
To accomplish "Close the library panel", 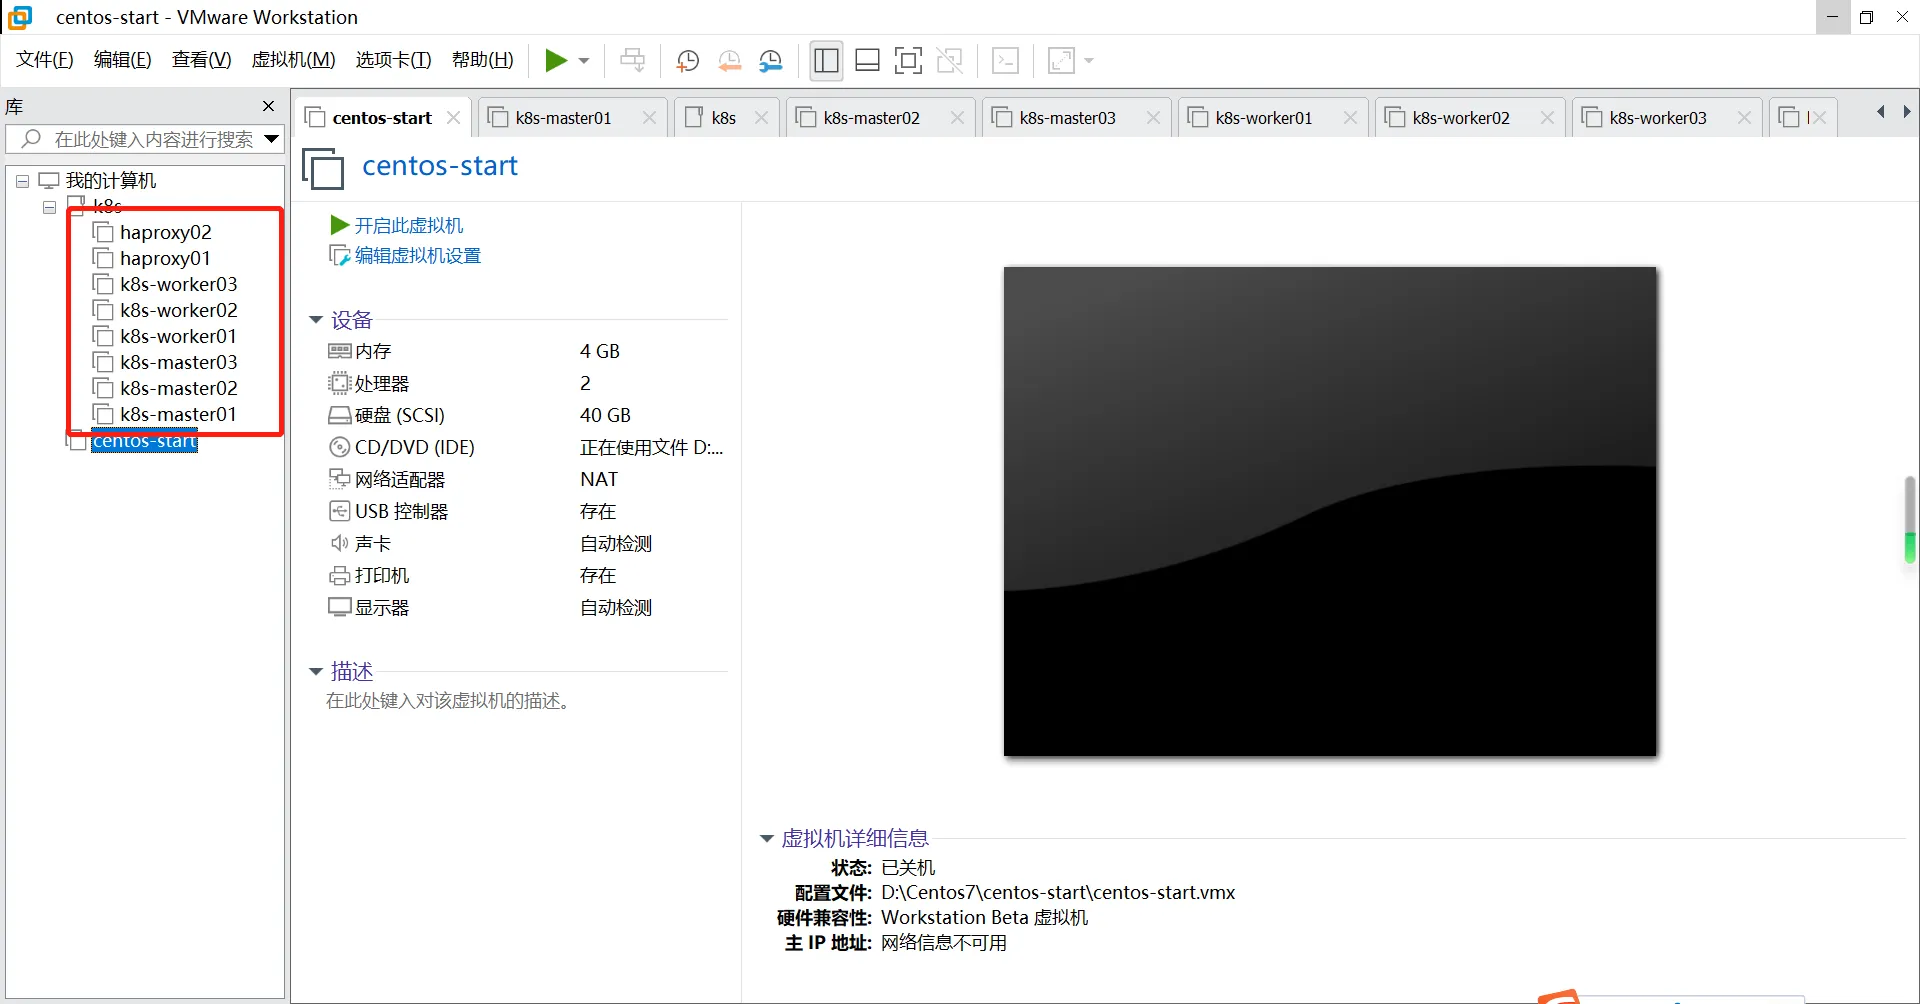I will coord(268,106).
